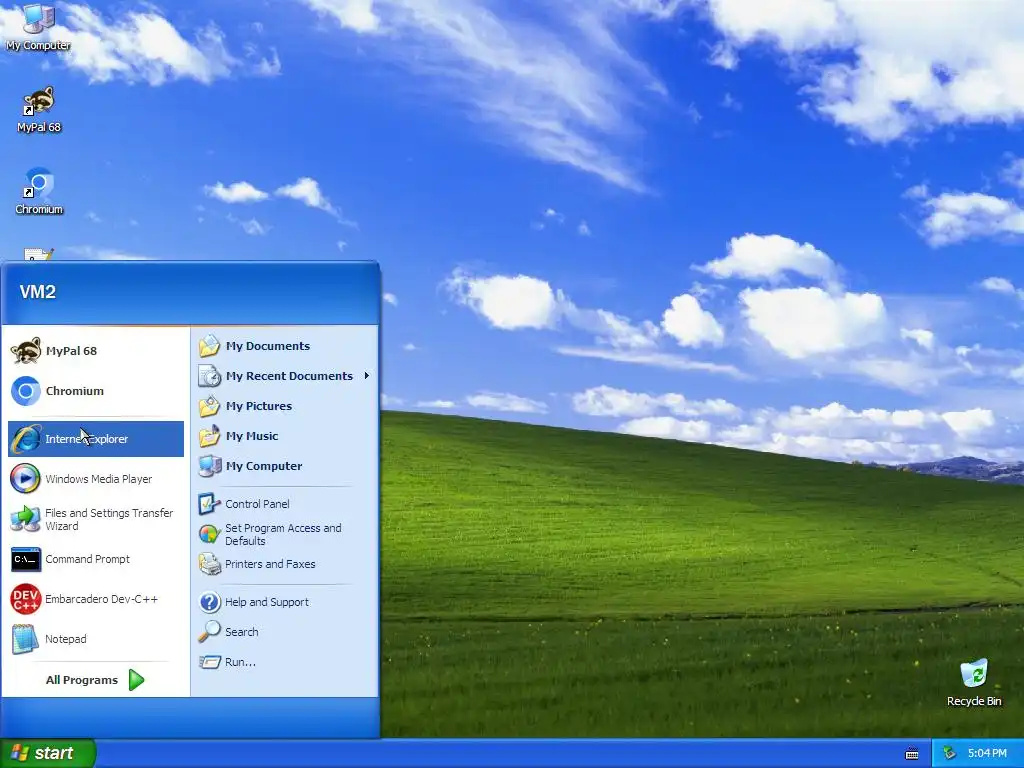Click the Search magnifier icon

point(210,632)
